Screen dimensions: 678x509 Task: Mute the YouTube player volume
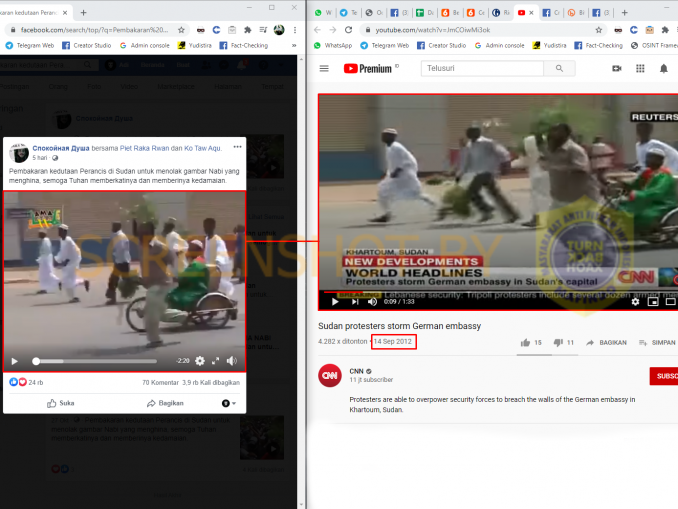click(372, 302)
